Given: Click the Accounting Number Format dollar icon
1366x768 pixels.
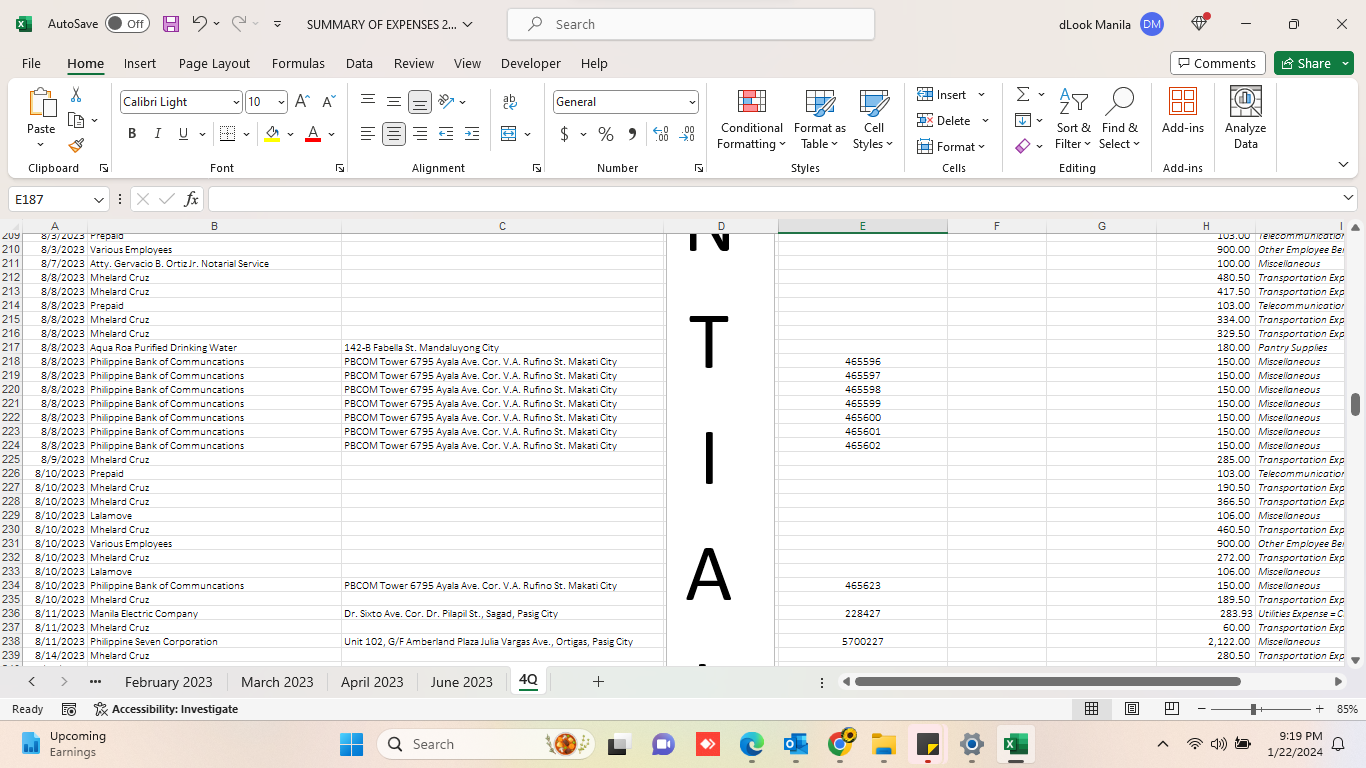Looking at the screenshot, I should (x=564, y=134).
